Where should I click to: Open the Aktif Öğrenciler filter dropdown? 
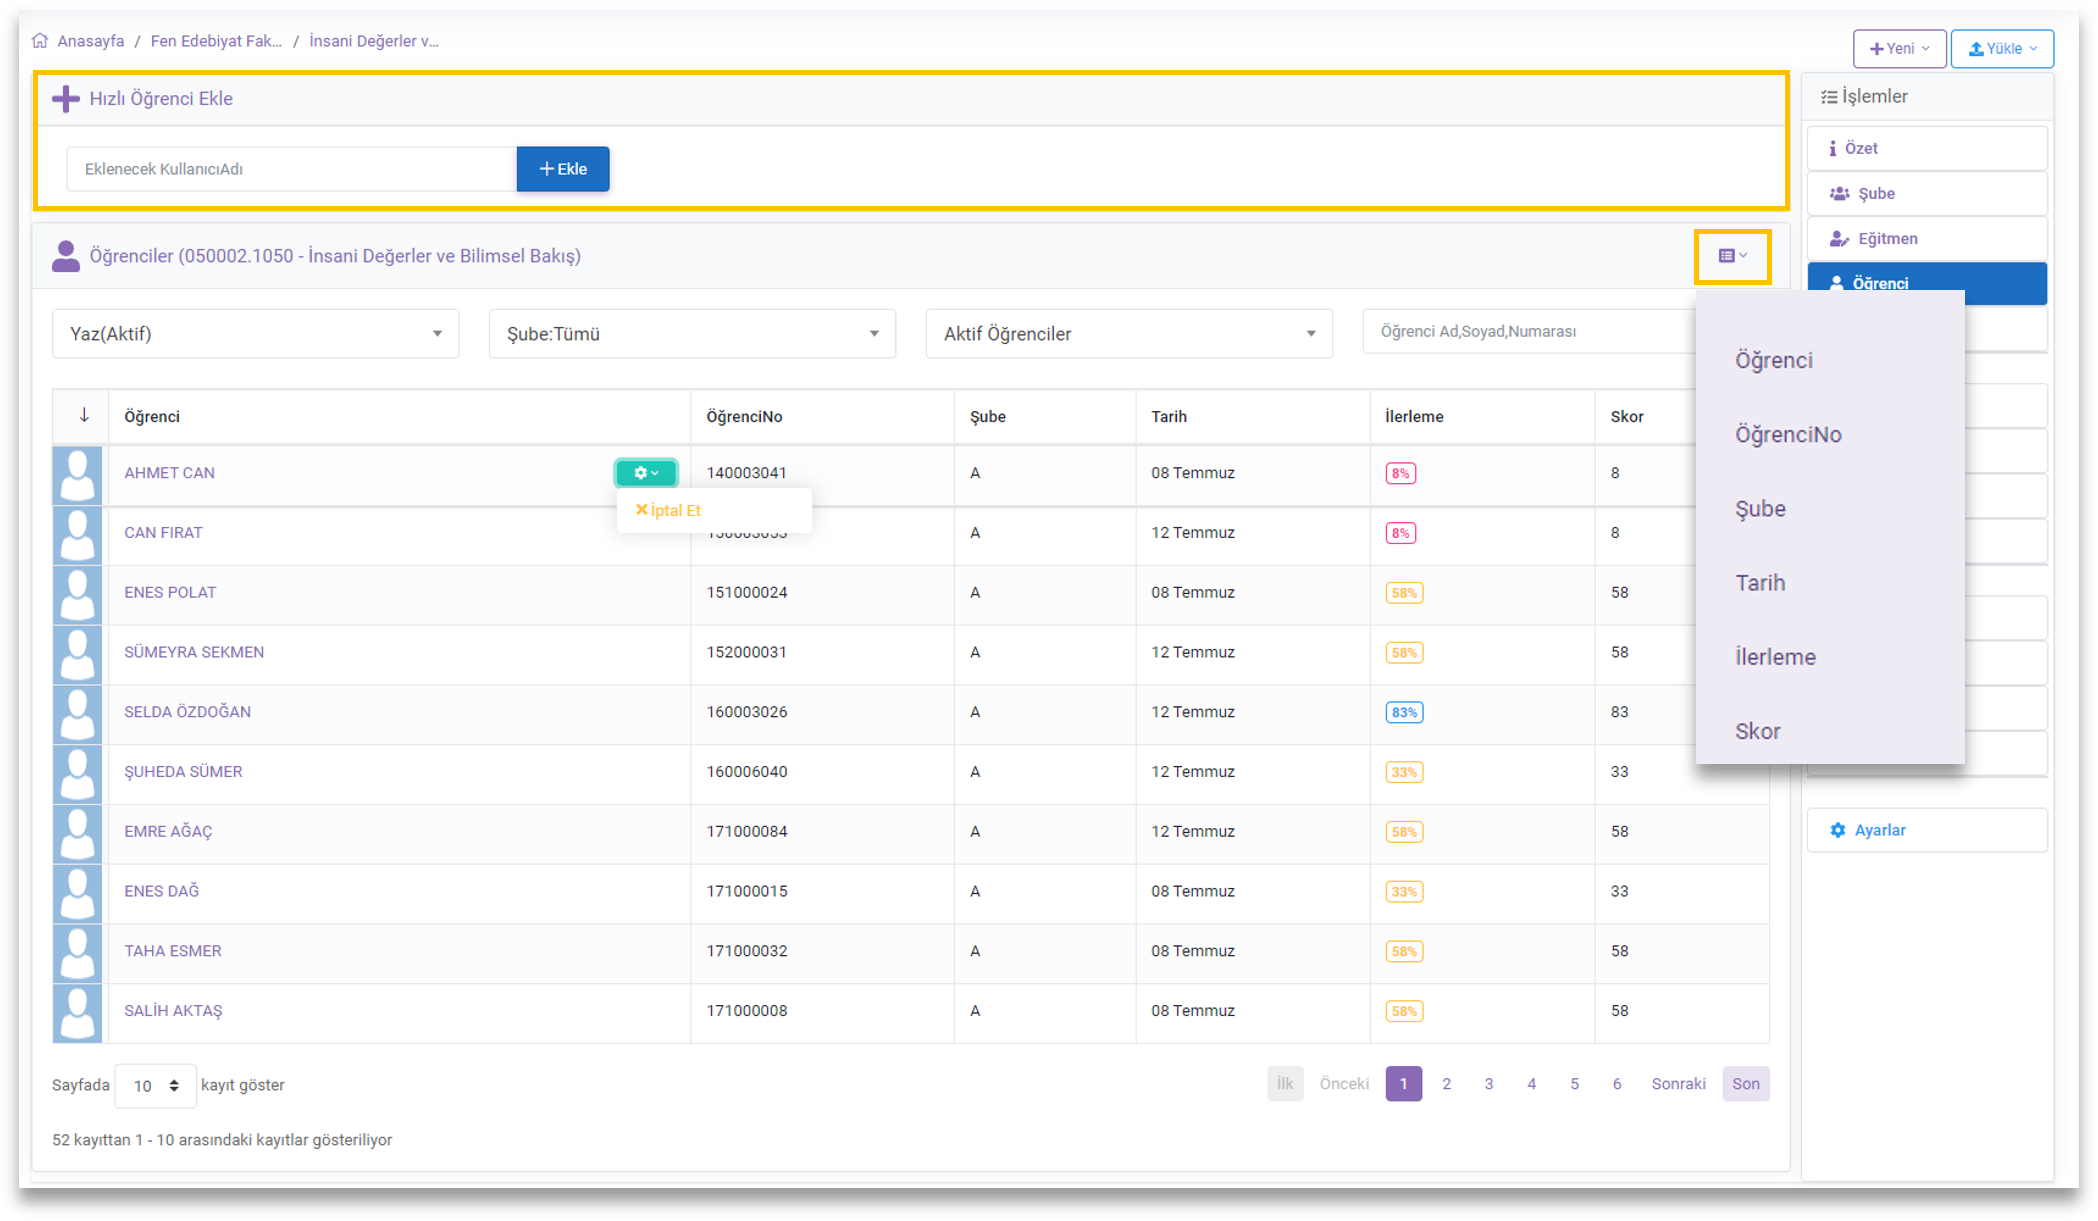click(x=1128, y=334)
